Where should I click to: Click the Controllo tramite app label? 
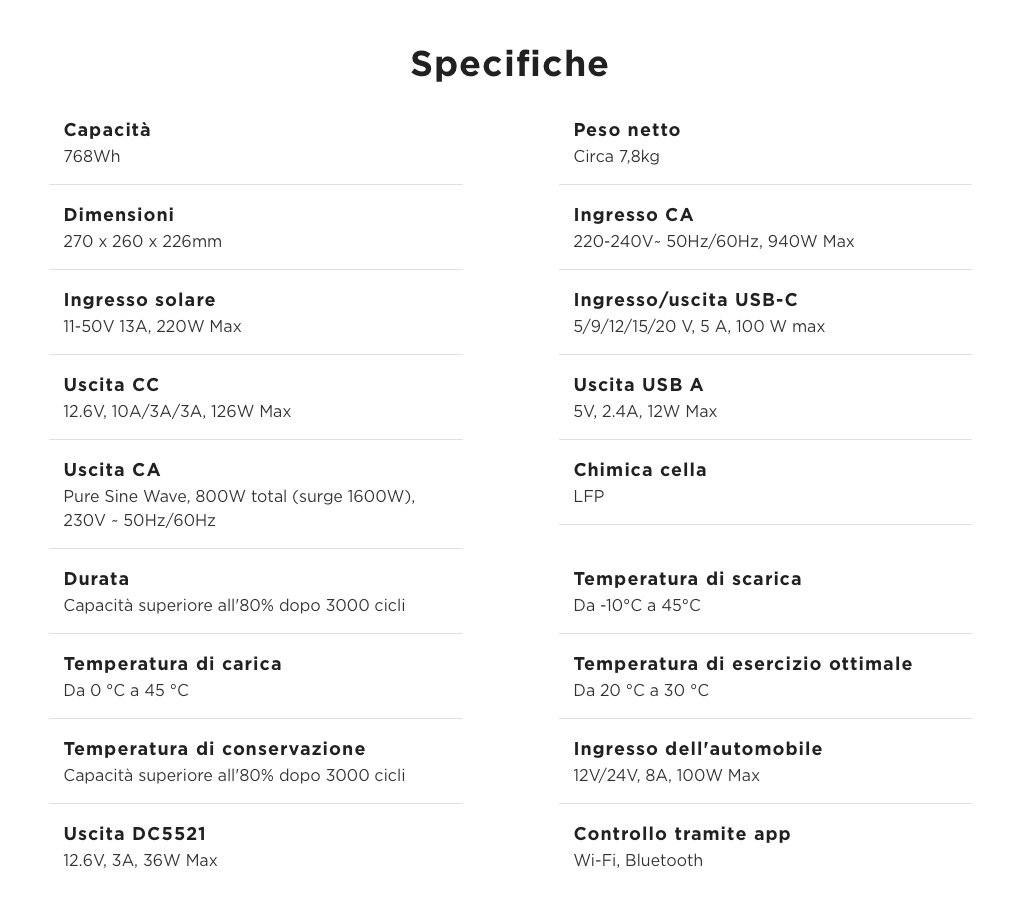682,834
